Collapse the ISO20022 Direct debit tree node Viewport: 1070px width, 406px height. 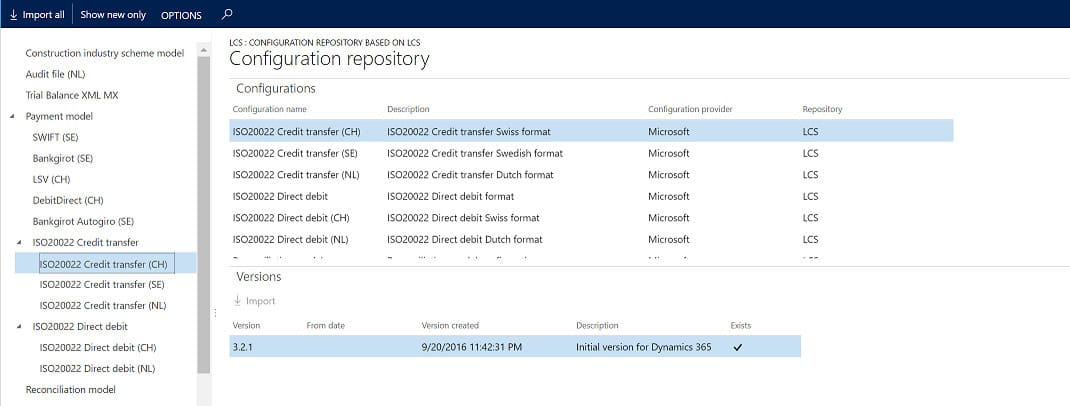pyautogui.click(x=19, y=327)
